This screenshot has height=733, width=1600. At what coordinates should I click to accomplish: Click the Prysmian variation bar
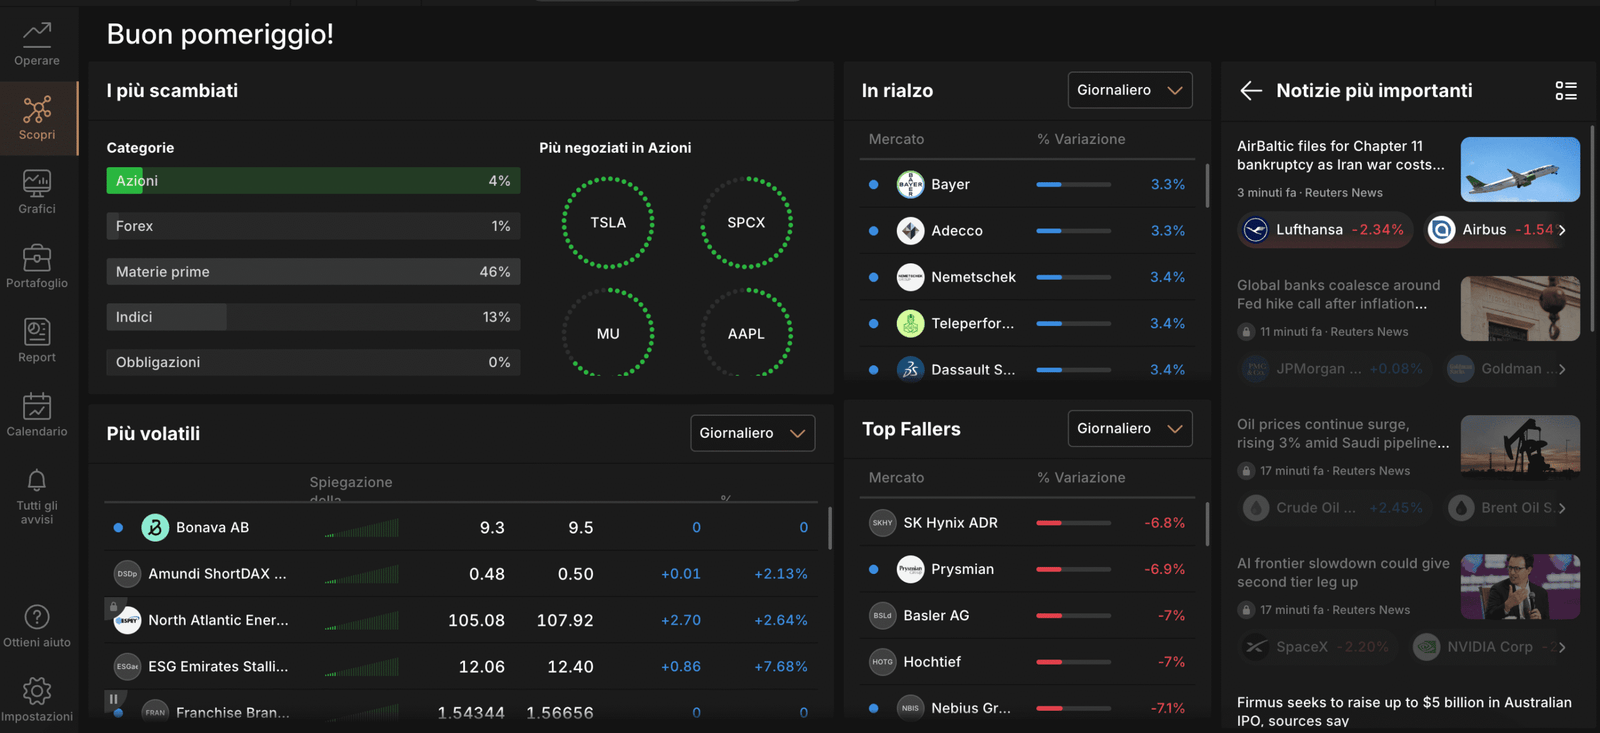point(1073,569)
